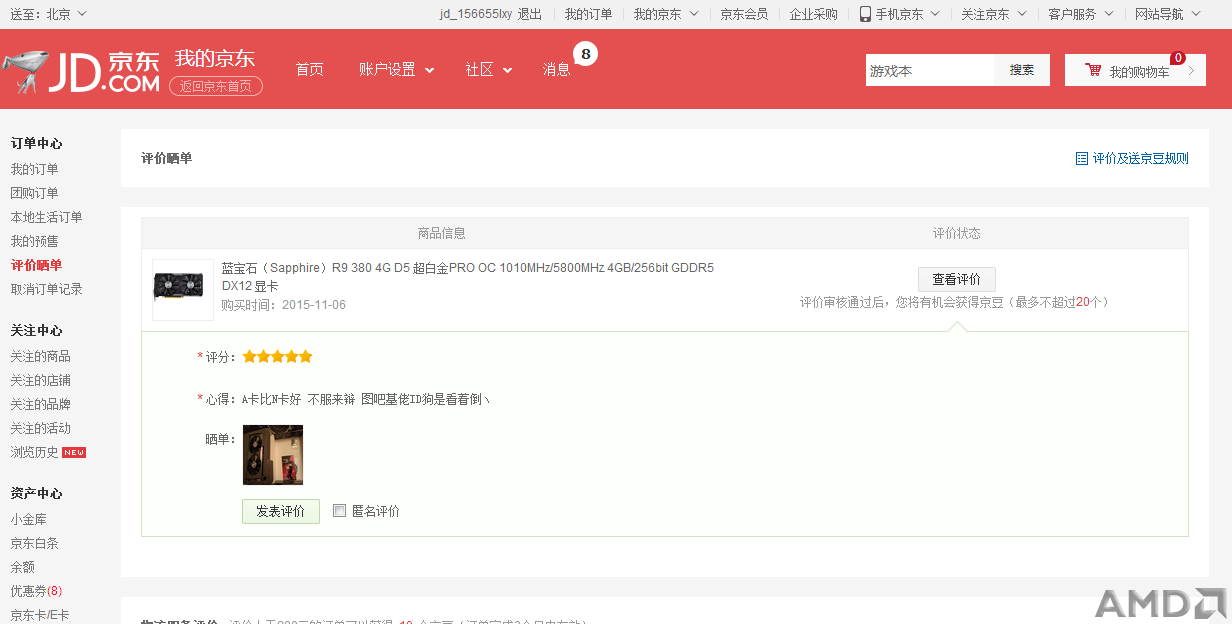Viewport: 1232px width, 624px height.
Task: Click the 退出 logout link
Action: pyautogui.click(x=530, y=14)
